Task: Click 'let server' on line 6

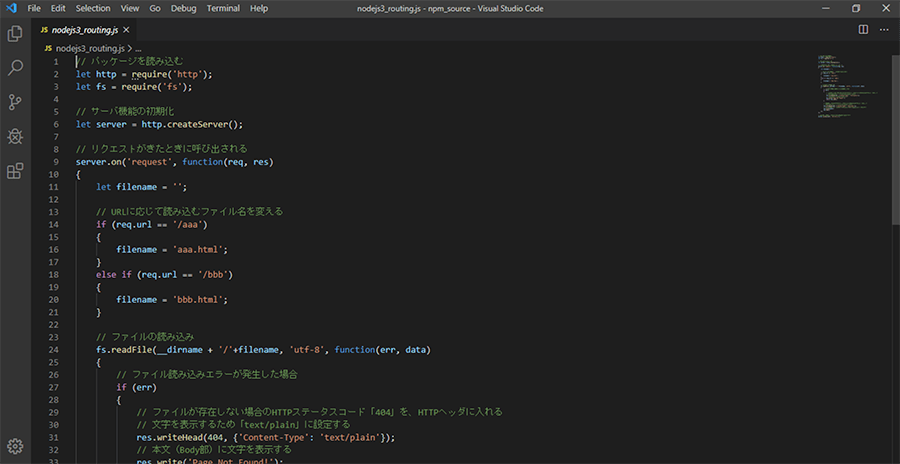Action: pos(101,125)
